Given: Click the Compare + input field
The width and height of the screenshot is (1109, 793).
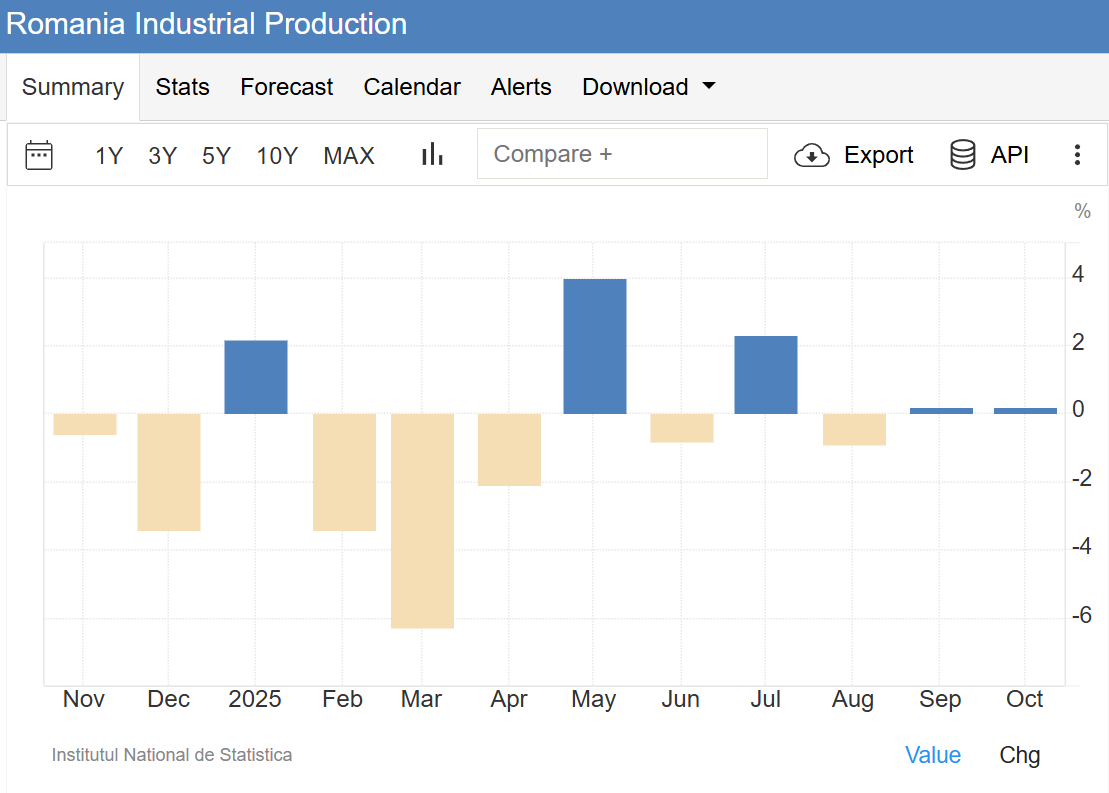Looking at the screenshot, I should (x=622, y=154).
